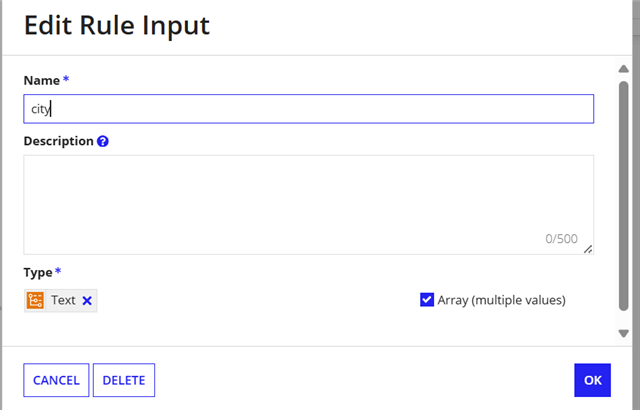640x410 pixels.
Task: Click the Description resize handle corner
Action: click(x=588, y=249)
